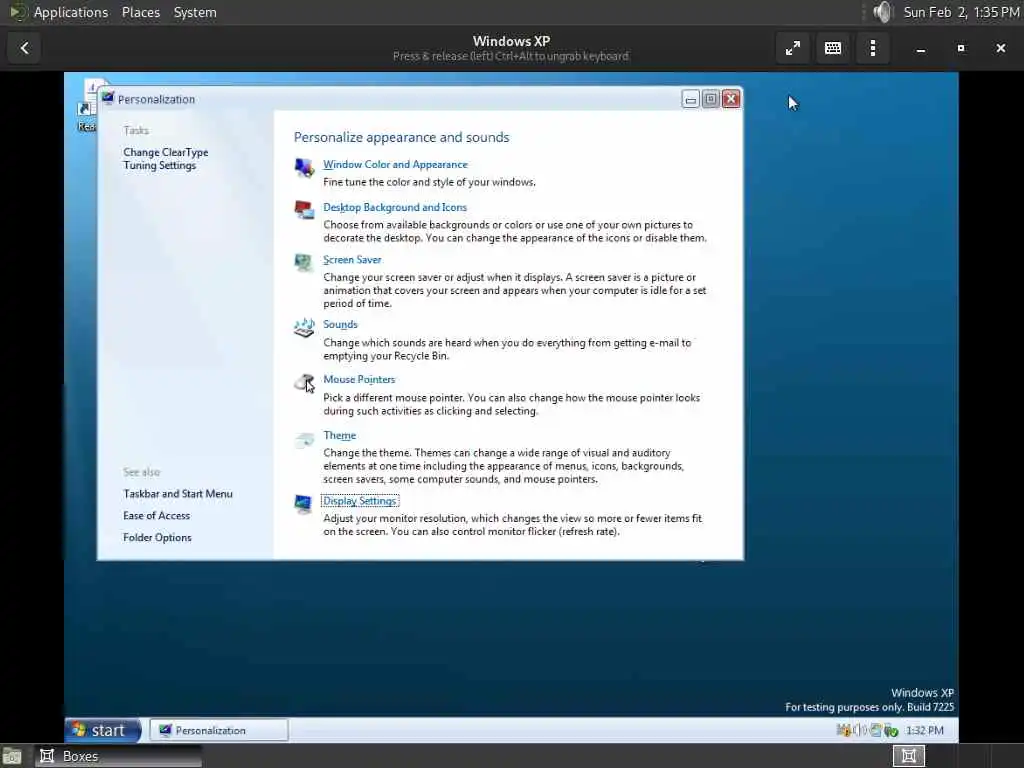Click the XP taskbar clock 1:32 PM

tap(925, 730)
